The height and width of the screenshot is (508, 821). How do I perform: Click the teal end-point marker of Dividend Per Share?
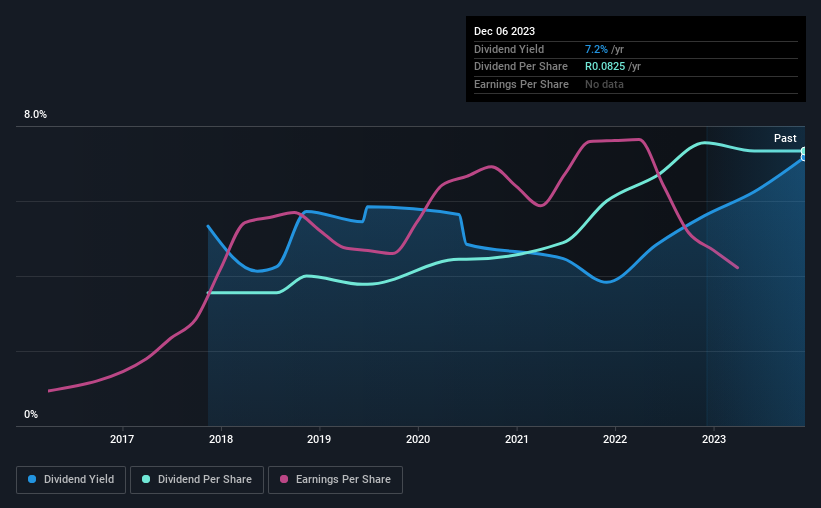pyautogui.click(x=804, y=151)
